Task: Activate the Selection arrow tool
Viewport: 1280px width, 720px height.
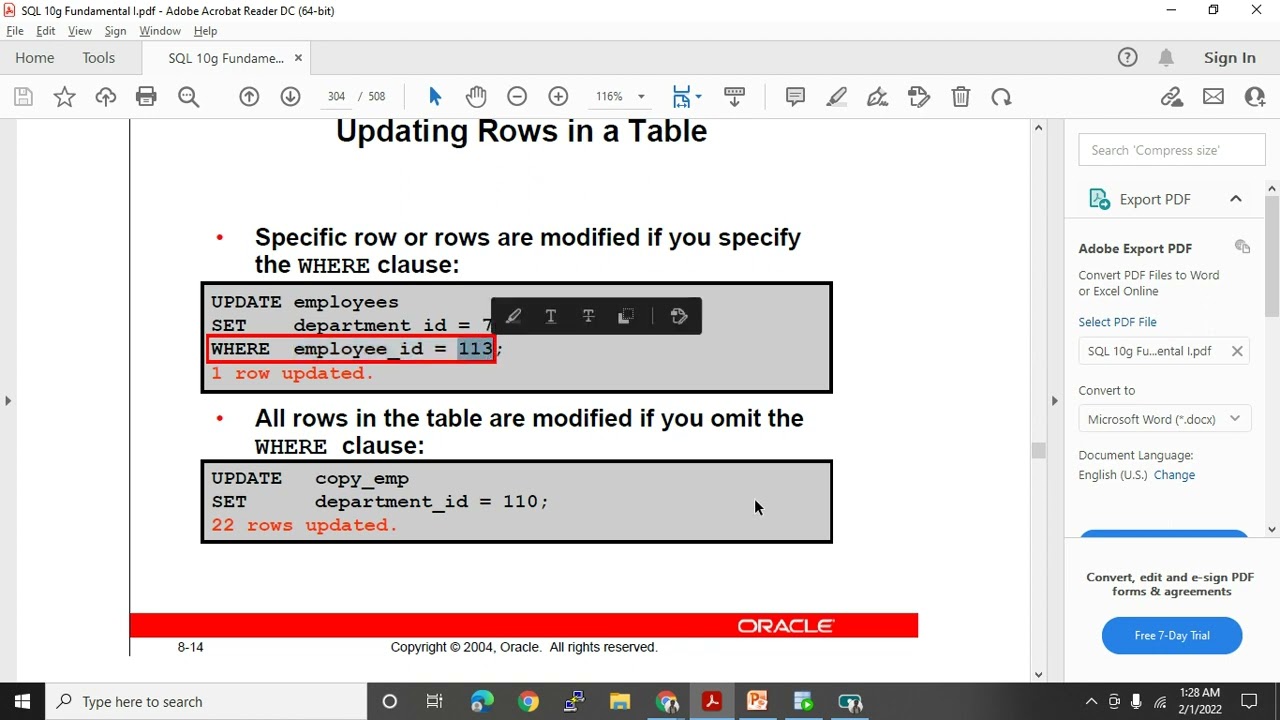Action: point(435,97)
